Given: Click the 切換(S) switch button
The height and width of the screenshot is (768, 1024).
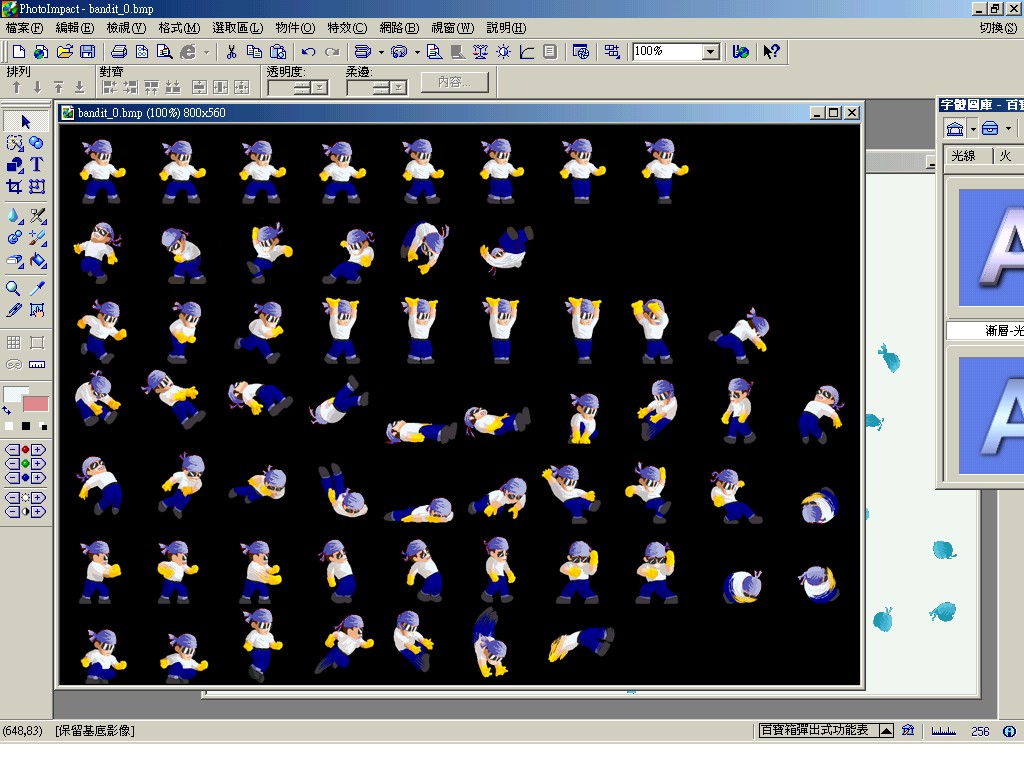Looking at the screenshot, I should (999, 28).
